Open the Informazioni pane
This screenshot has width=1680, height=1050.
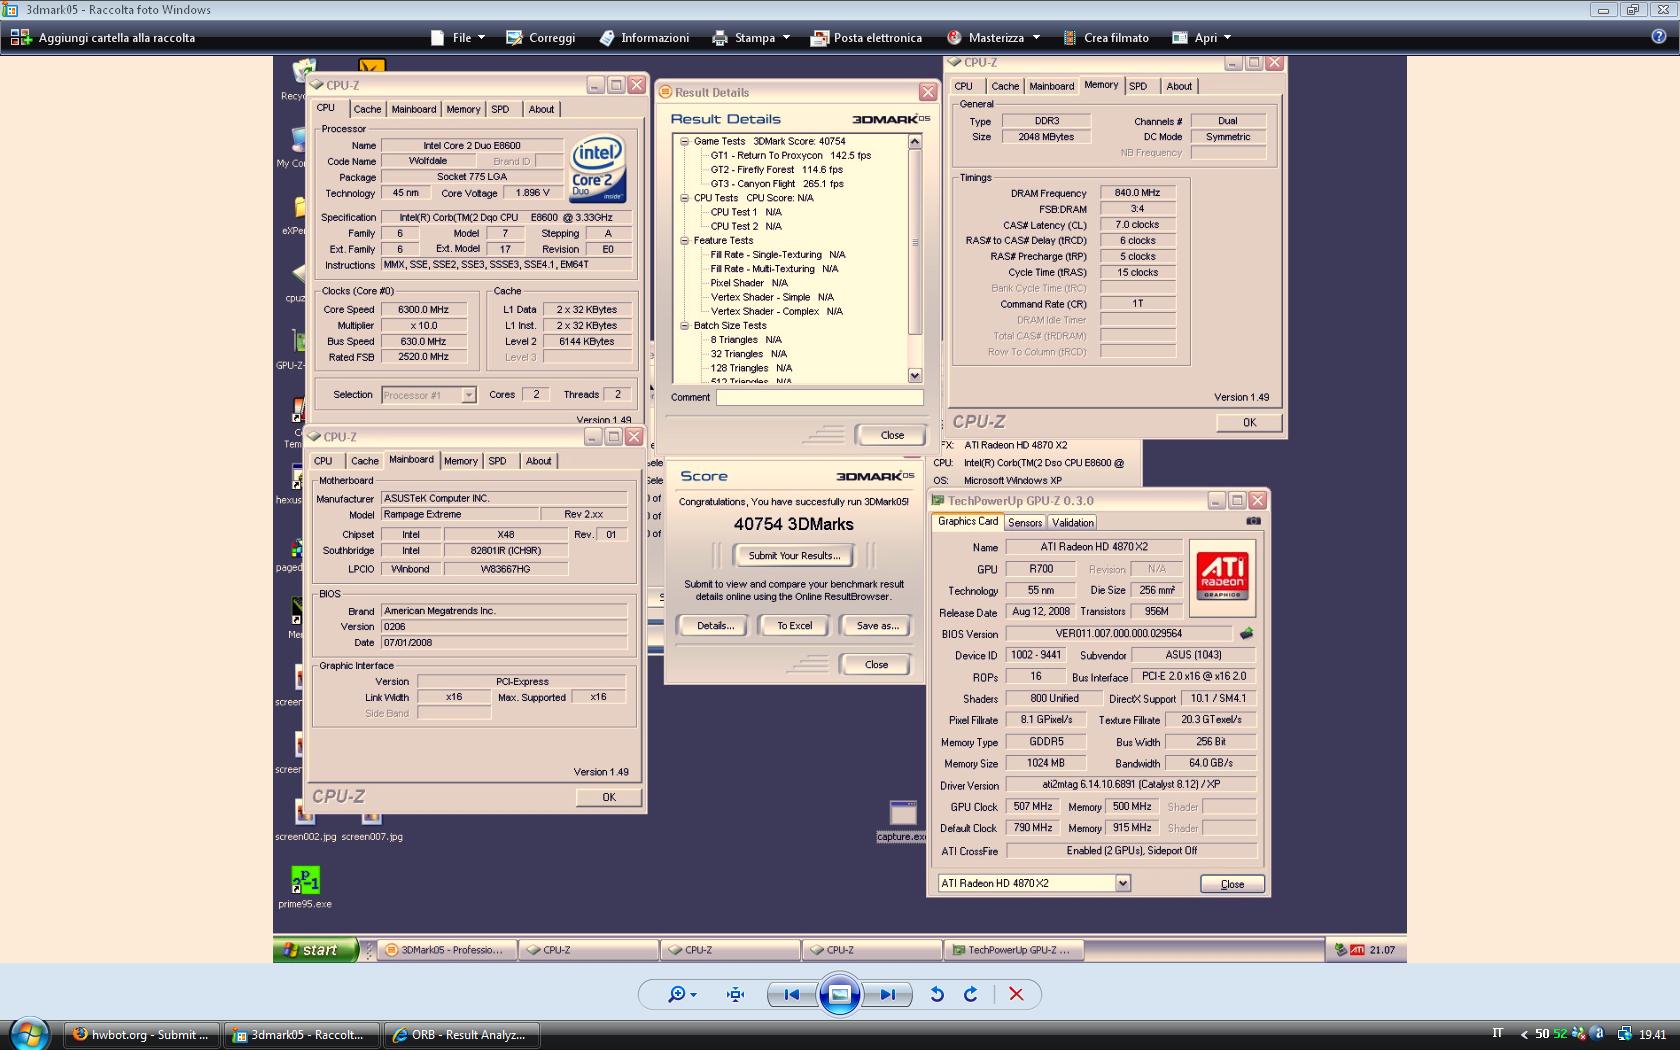point(645,38)
